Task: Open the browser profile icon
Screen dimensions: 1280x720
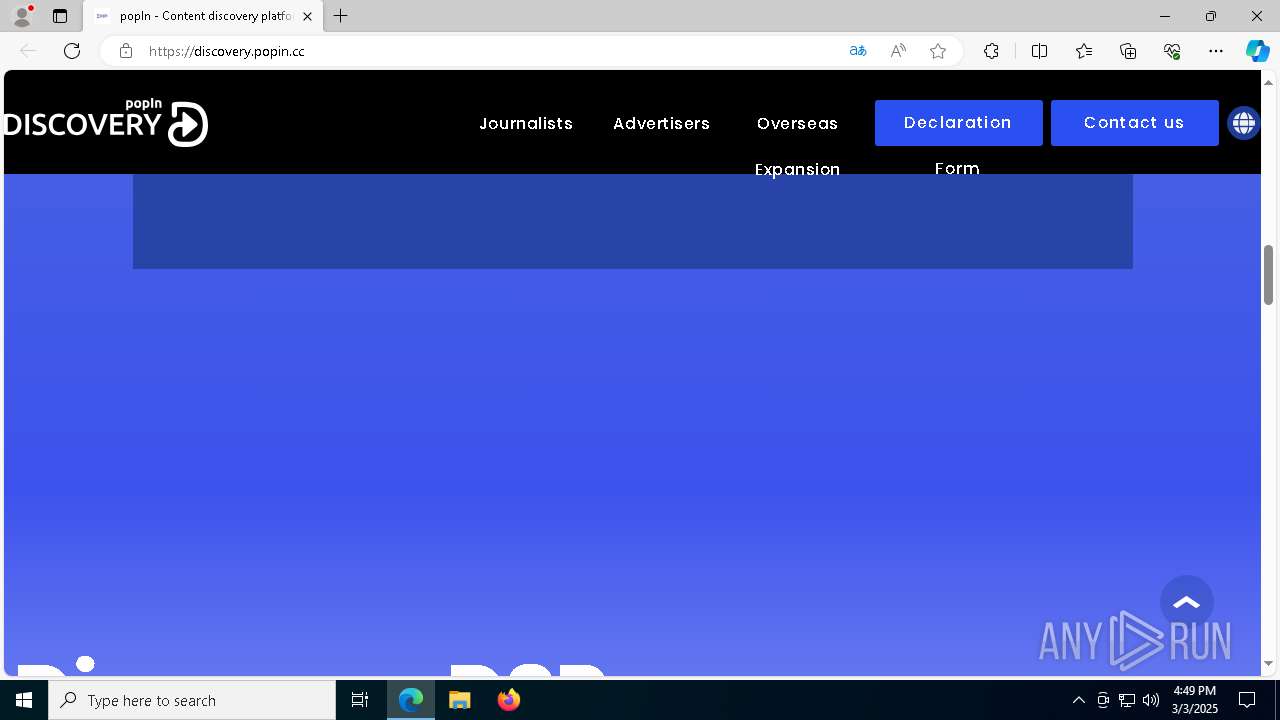Action: [21, 16]
